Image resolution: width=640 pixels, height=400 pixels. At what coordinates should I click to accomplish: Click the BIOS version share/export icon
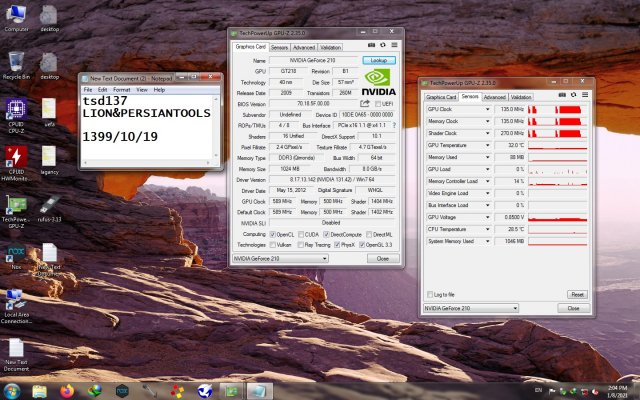point(365,103)
